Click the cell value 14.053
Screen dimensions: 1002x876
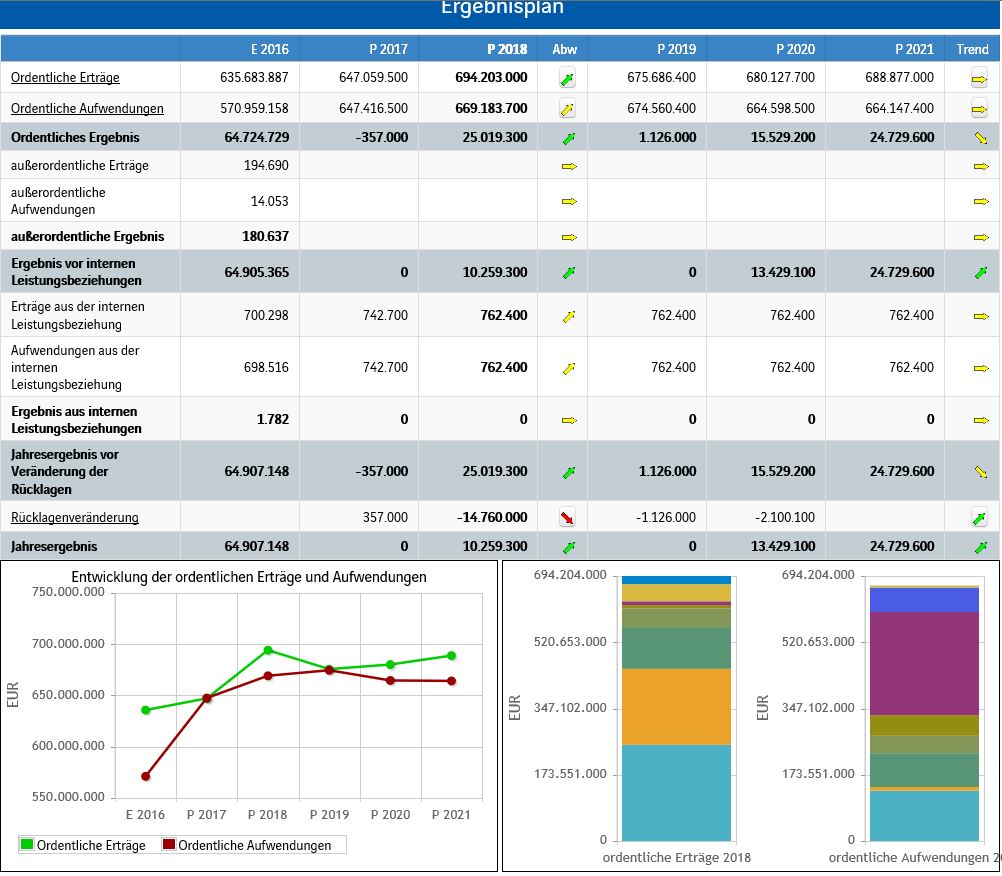270,201
